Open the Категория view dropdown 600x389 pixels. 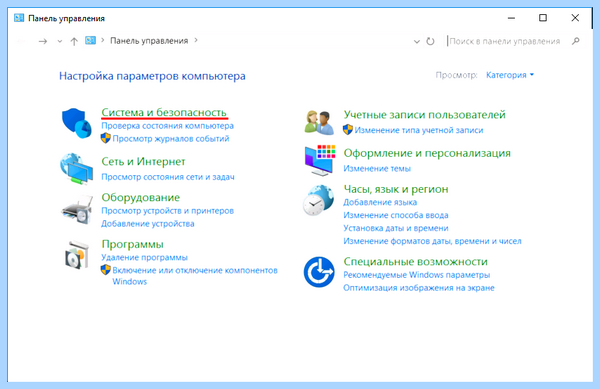[x=510, y=75]
